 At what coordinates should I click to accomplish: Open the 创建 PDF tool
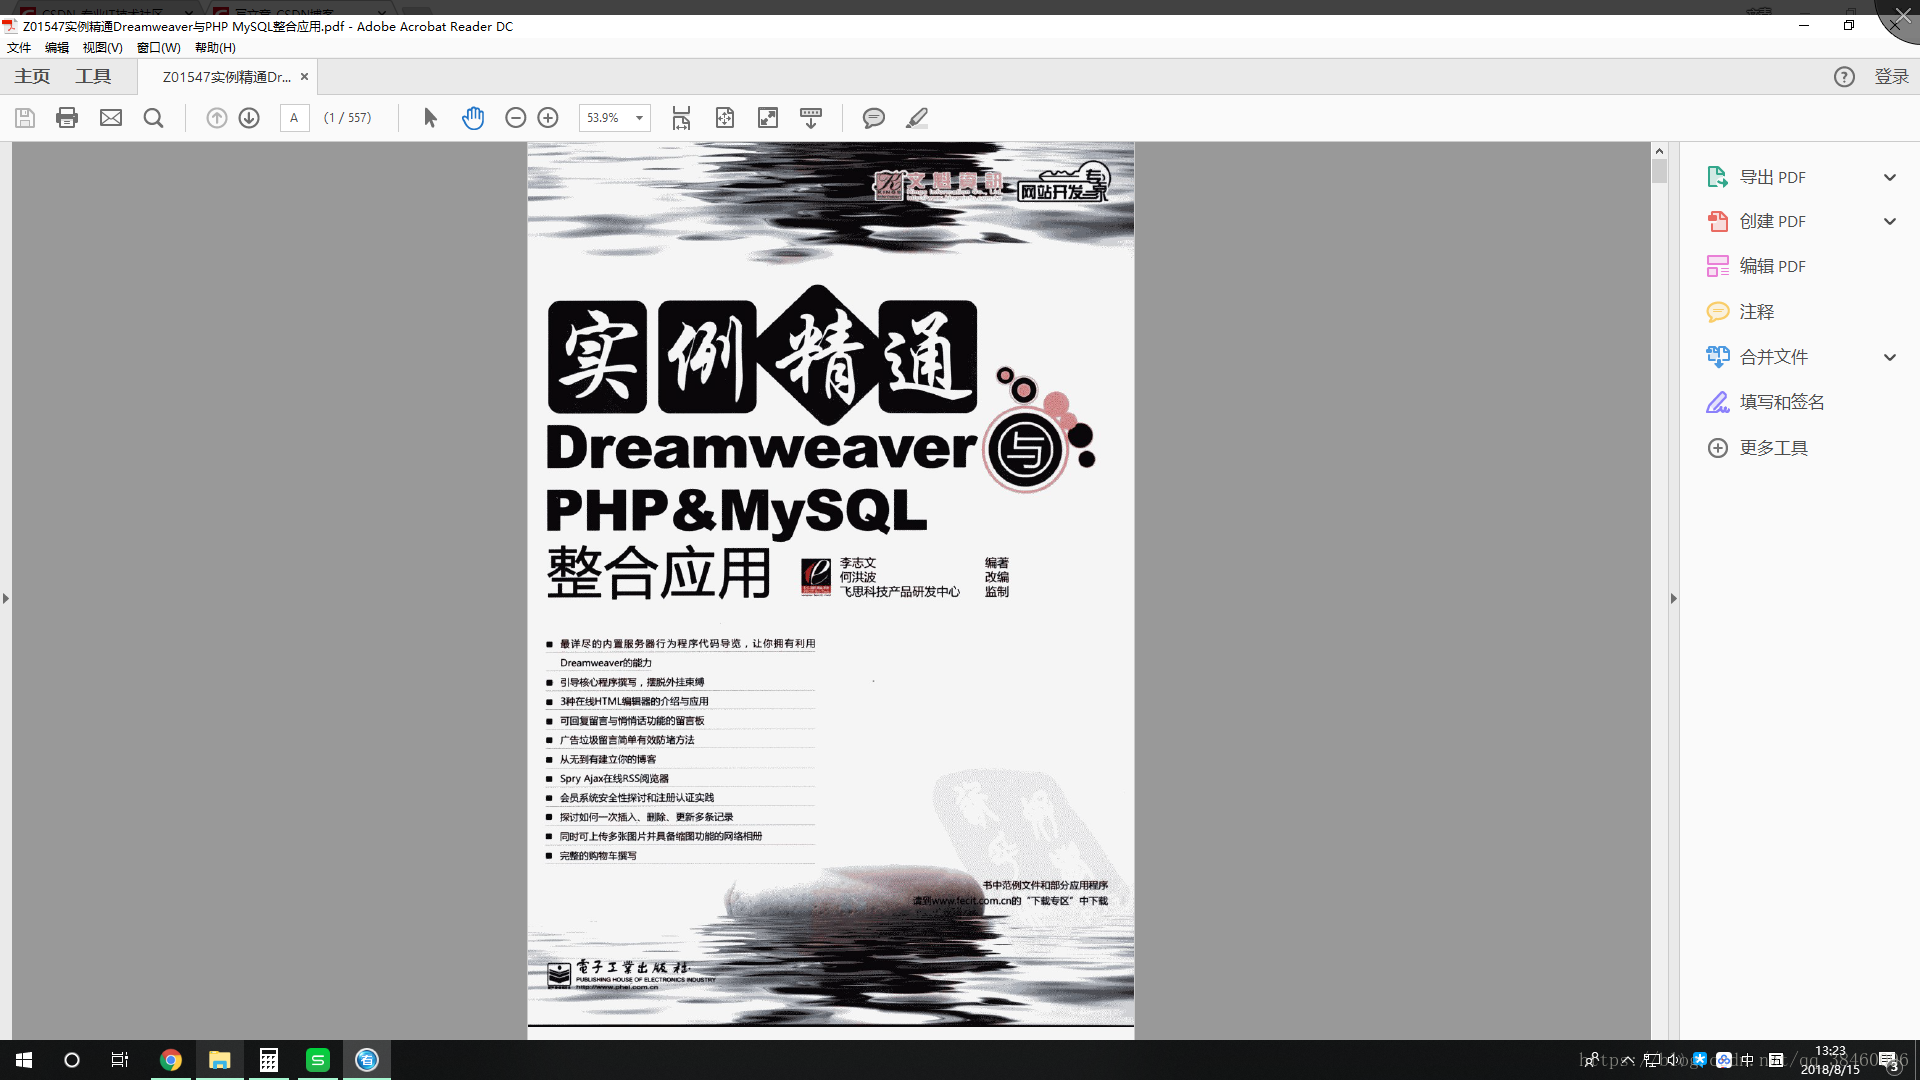tap(1772, 221)
